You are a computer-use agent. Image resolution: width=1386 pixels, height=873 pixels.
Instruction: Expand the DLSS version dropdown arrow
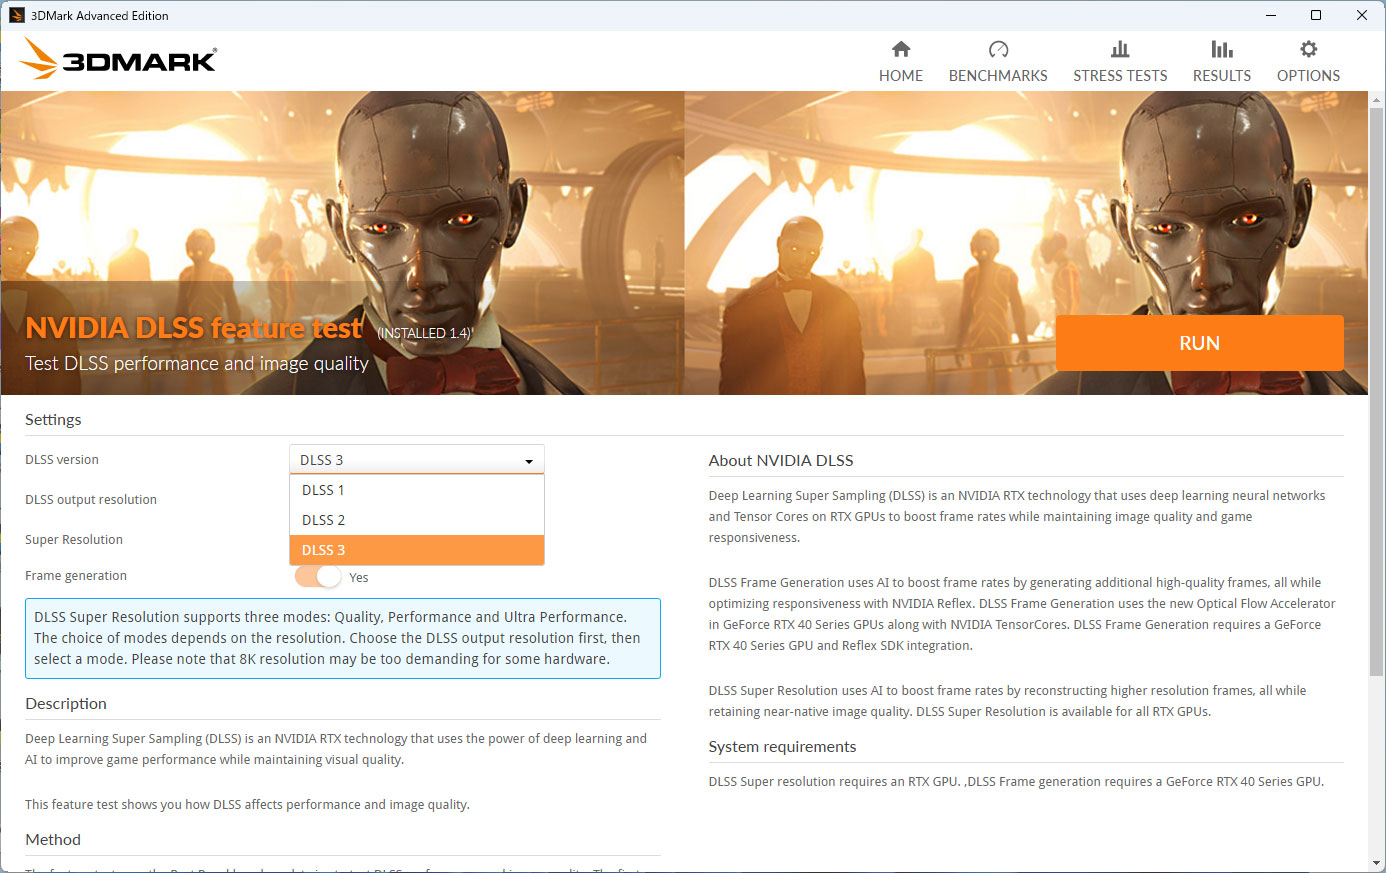(x=528, y=461)
